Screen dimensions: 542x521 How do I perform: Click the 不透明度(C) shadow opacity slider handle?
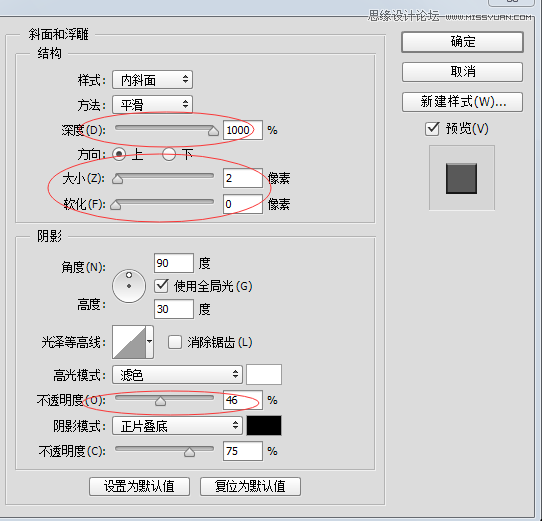[x=189, y=452]
